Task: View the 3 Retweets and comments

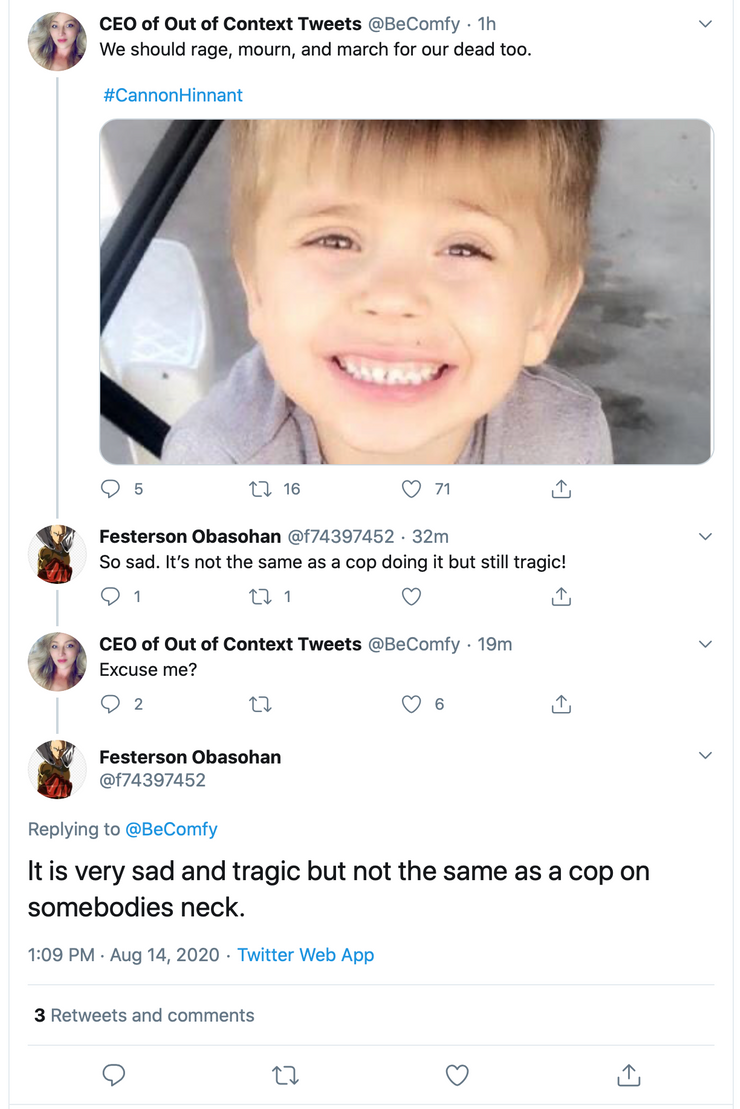Action: 144,1015
